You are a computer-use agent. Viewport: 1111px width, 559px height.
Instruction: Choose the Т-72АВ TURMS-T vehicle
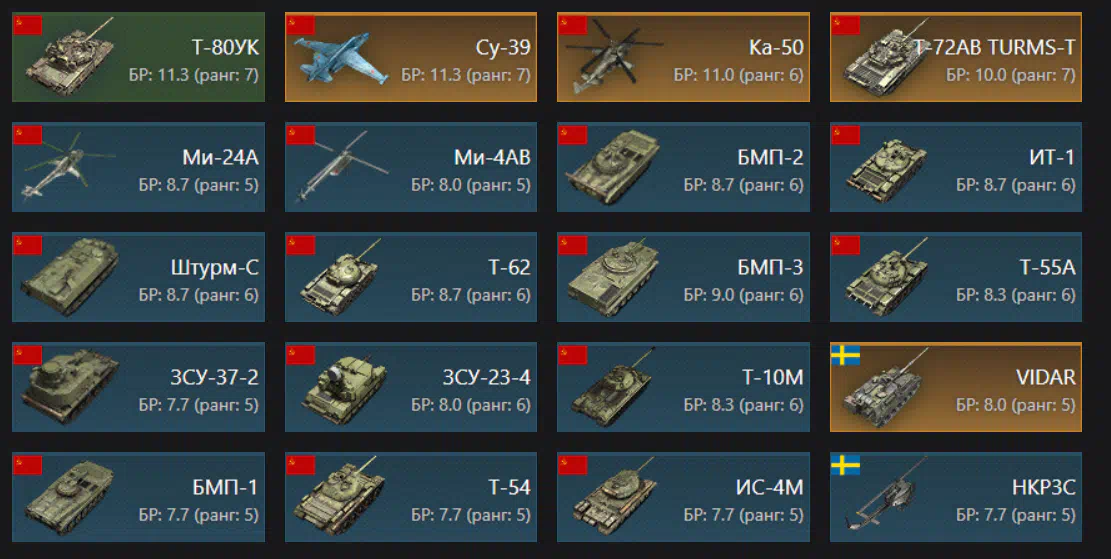(x=956, y=57)
